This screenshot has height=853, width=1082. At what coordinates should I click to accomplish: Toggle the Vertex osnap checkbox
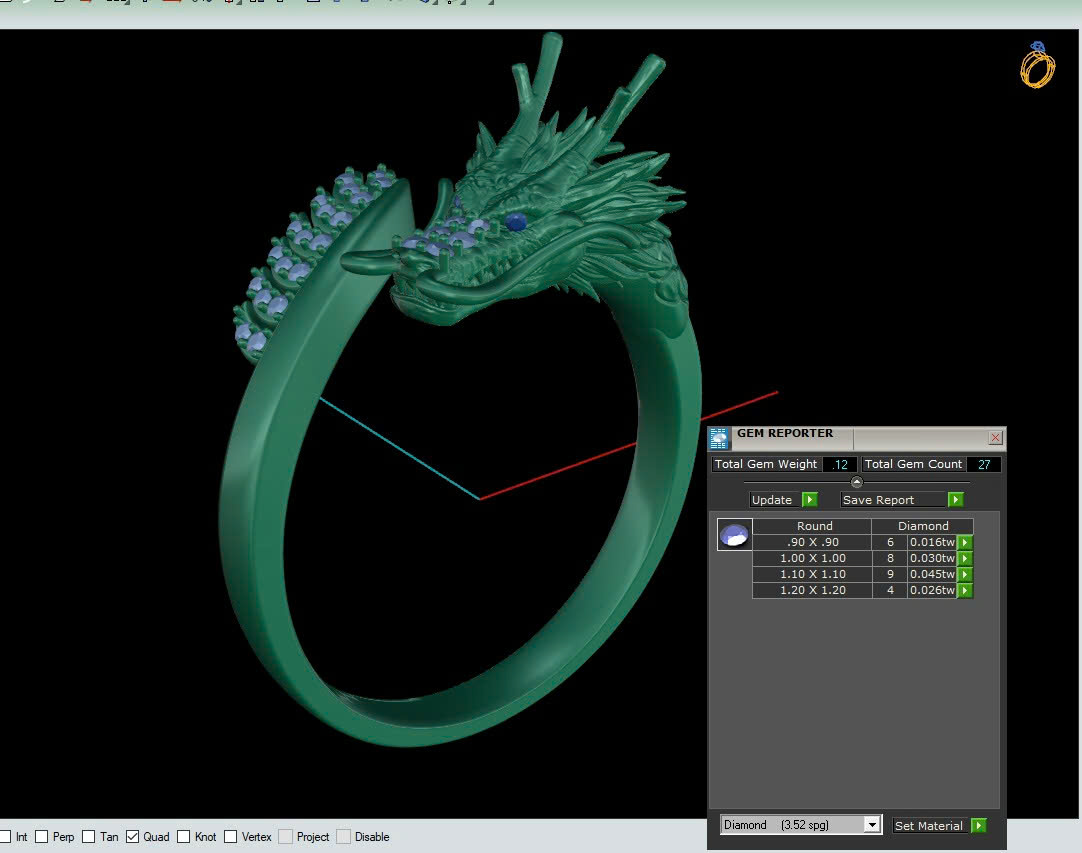(231, 837)
